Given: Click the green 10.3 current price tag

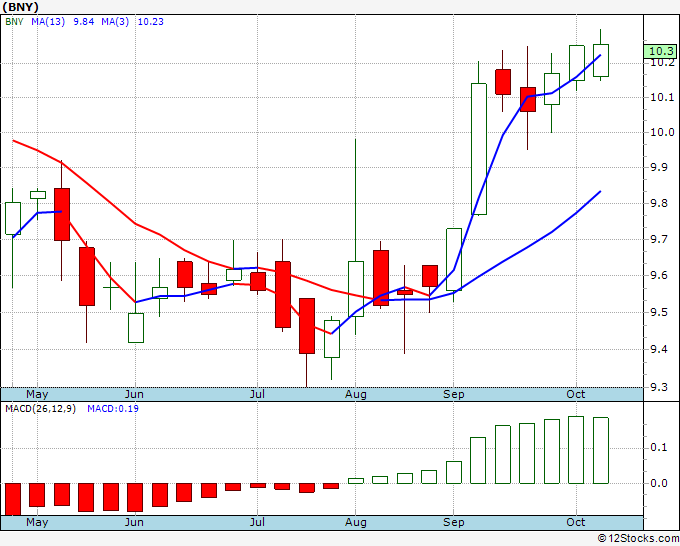Looking at the screenshot, I should tap(661, 51).
